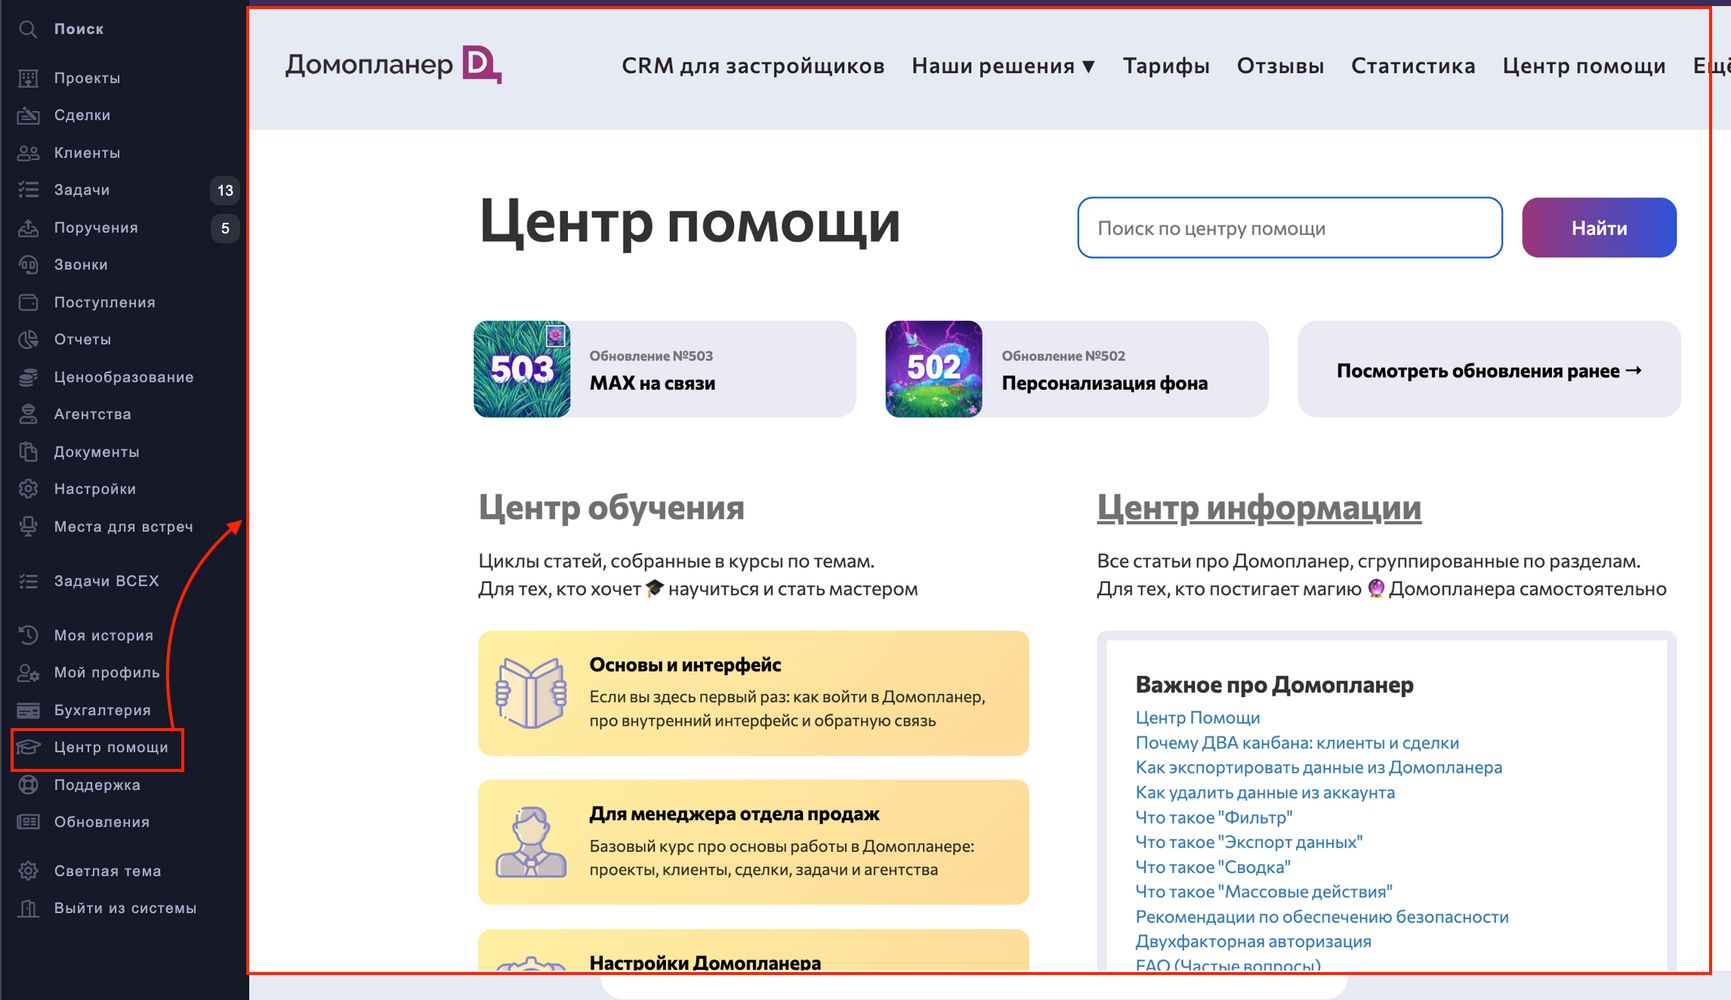The image size is (1731, 1000).
Task: Open Посмотреть обновления ранее card
Action: point(1489,370)
